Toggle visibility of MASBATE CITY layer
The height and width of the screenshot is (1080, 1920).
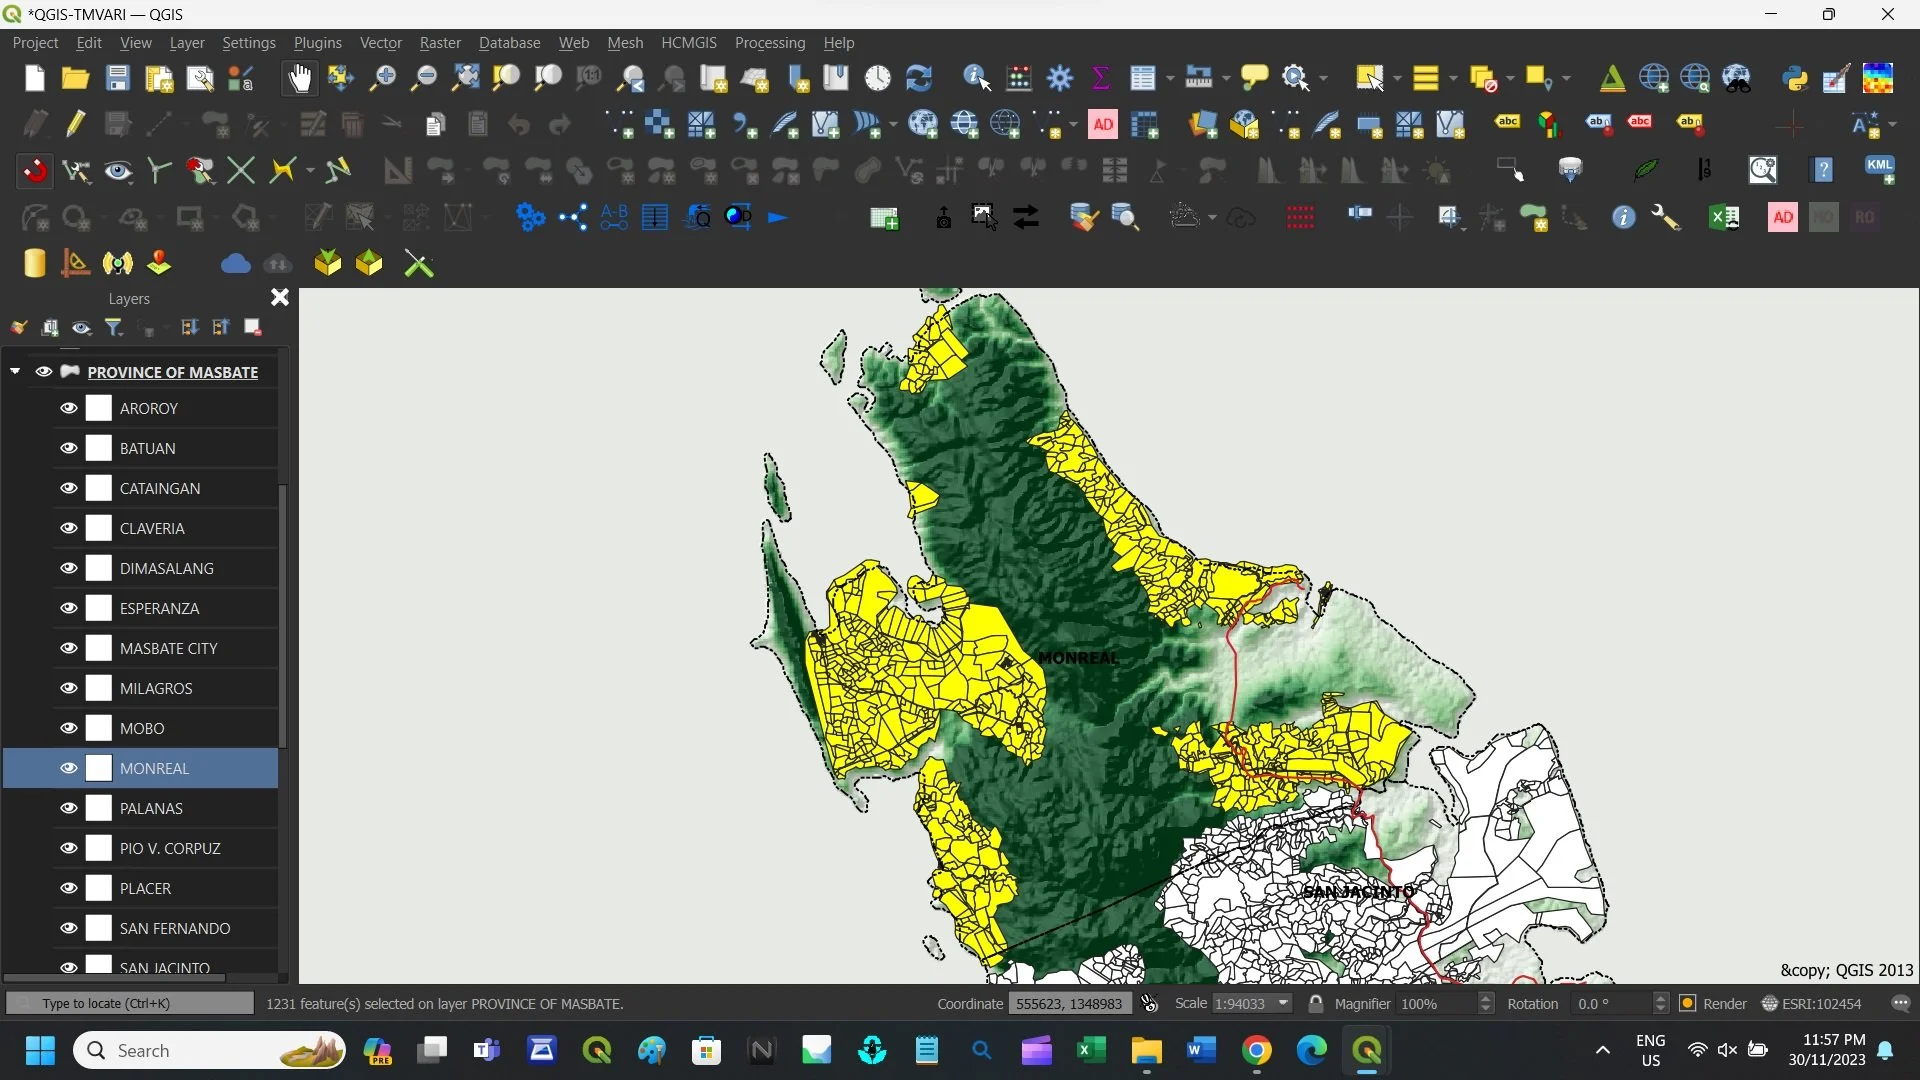point(68,648)
